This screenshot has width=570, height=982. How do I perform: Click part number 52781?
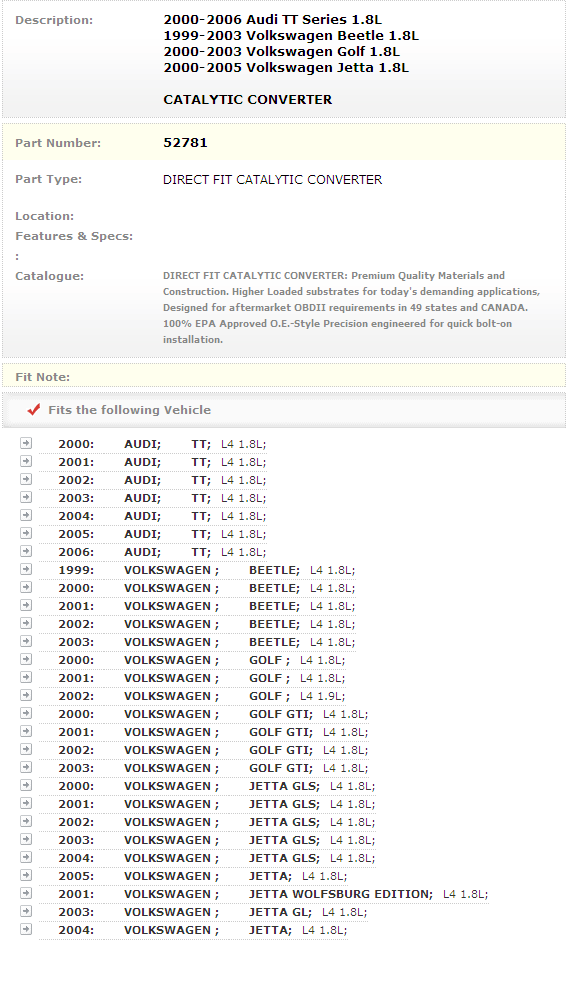[185, 142]
